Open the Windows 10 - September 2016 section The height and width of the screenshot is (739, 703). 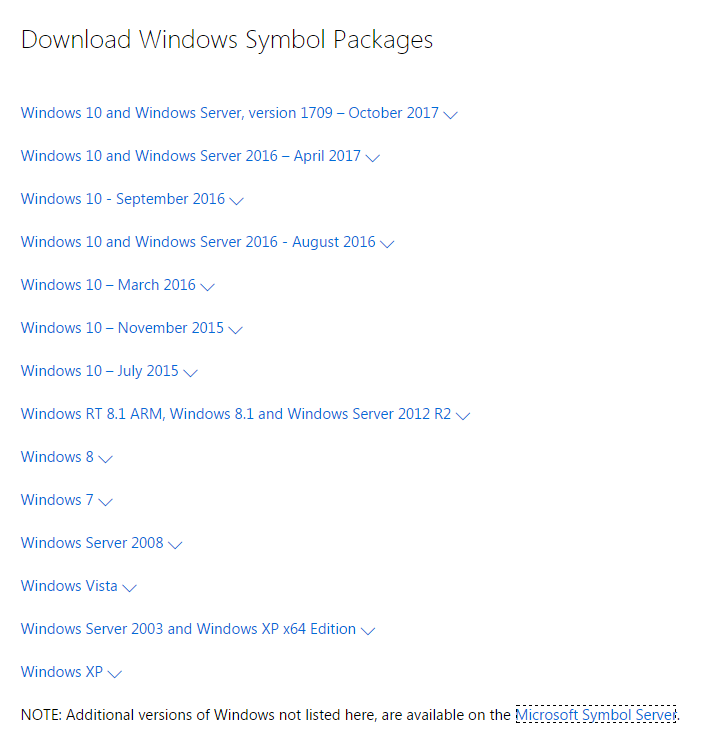click(x=132, y=199)
